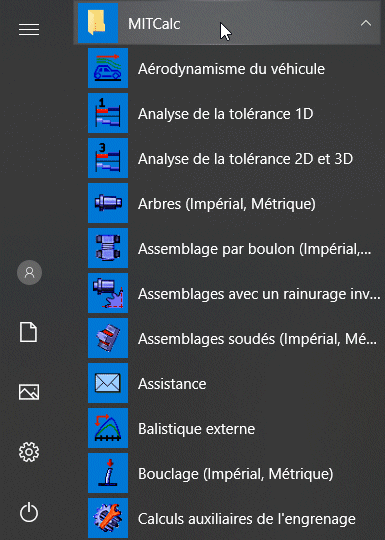The height and width of the screenshot is (540, 385).
Task: Open Windows Settings gear
Action: point(29,452)
